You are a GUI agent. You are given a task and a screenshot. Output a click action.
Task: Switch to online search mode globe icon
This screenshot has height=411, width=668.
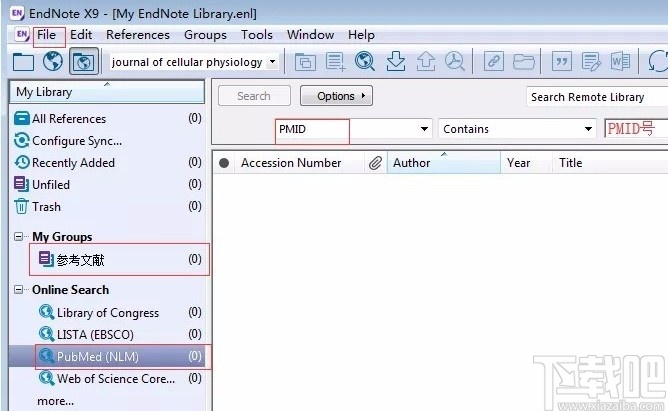pyautogui.click(x=53, y=61)
